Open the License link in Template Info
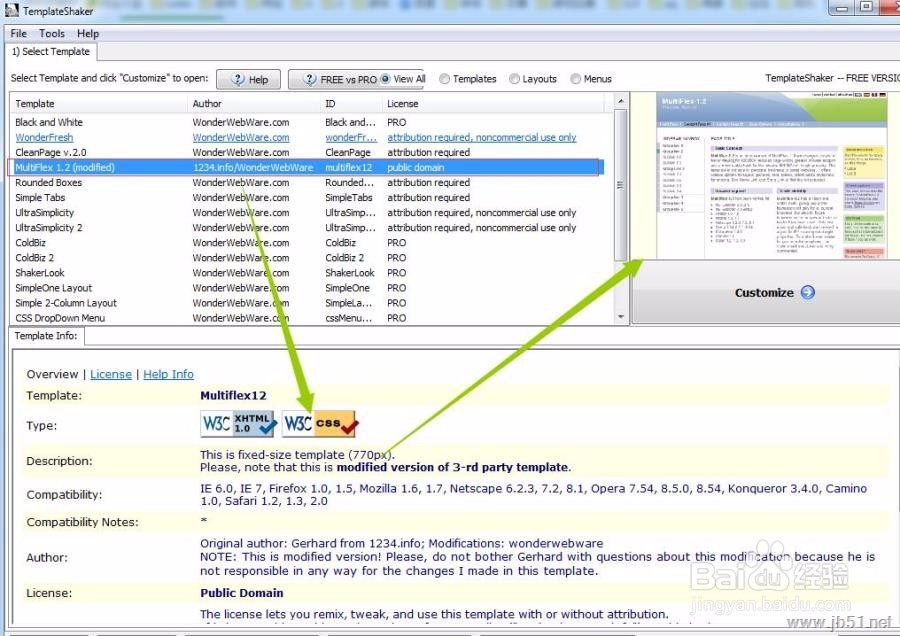 click(x=111, y=374)
